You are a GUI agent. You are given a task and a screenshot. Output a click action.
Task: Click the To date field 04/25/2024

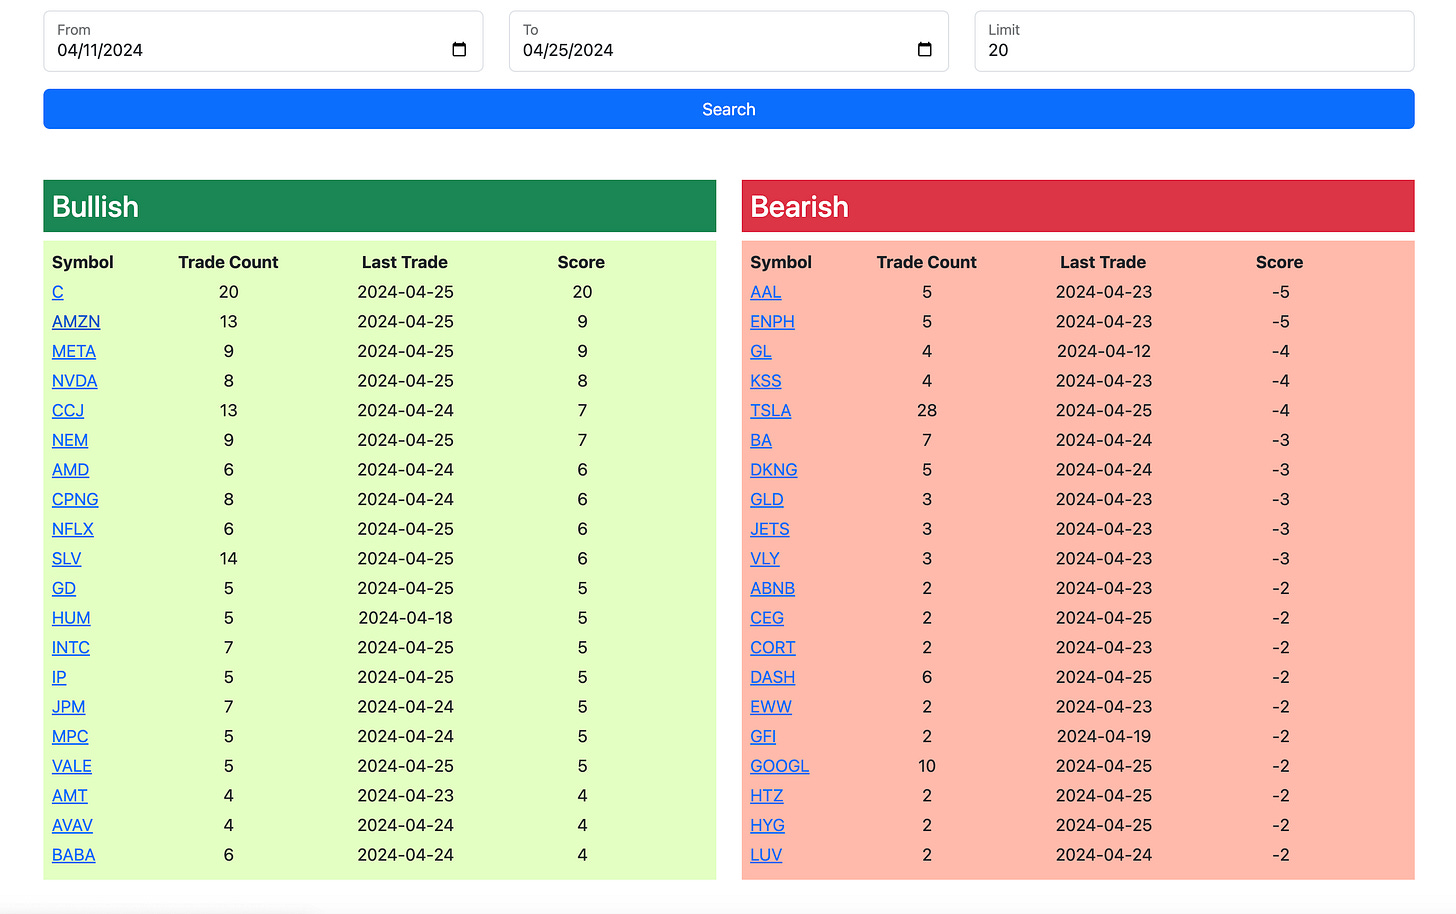(x=729, y=41)
